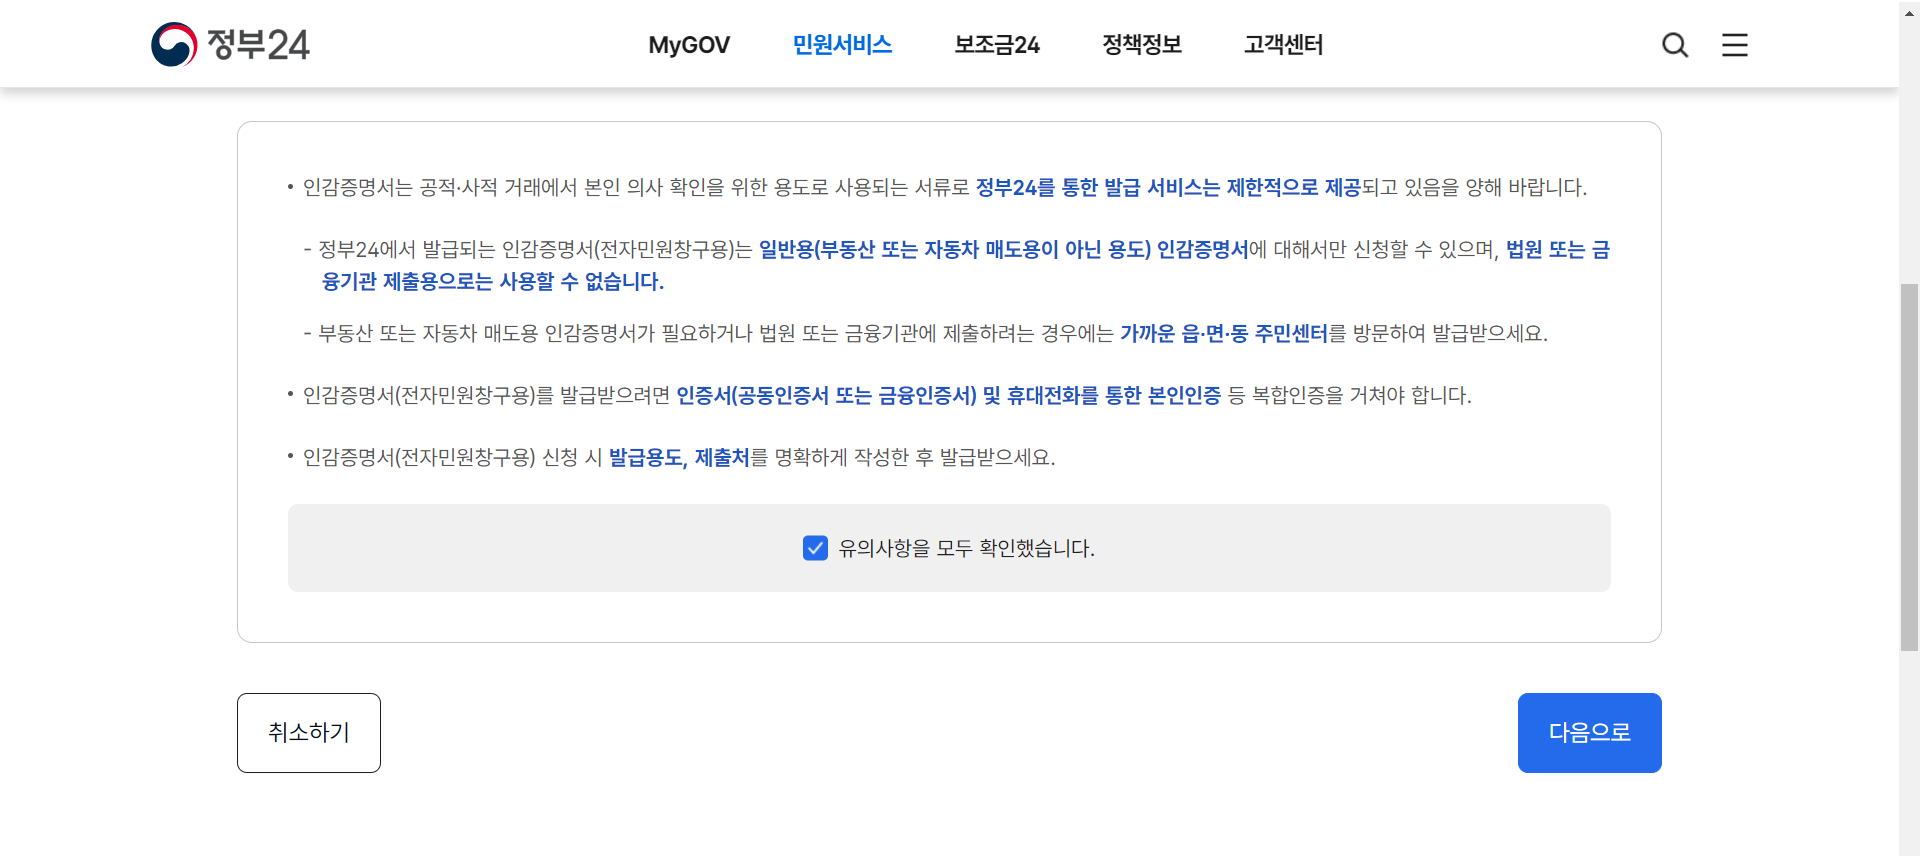Open the search magnifier icon

(x=1675, y=45)
